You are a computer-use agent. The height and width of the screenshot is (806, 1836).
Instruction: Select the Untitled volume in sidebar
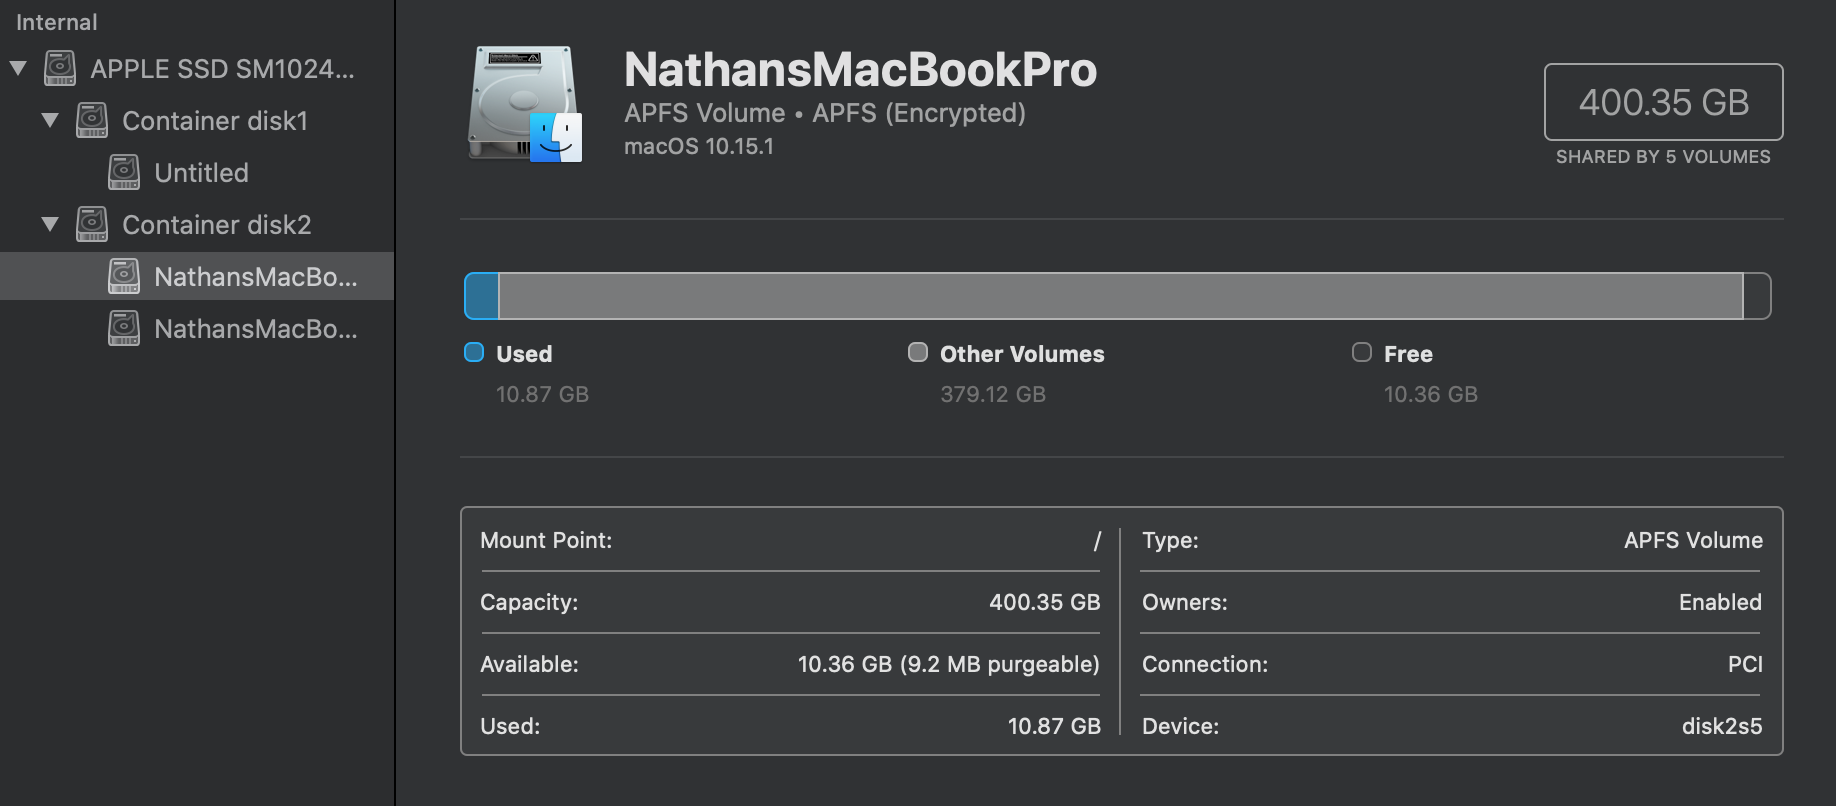pyautogui.click(x=201, y=173)
